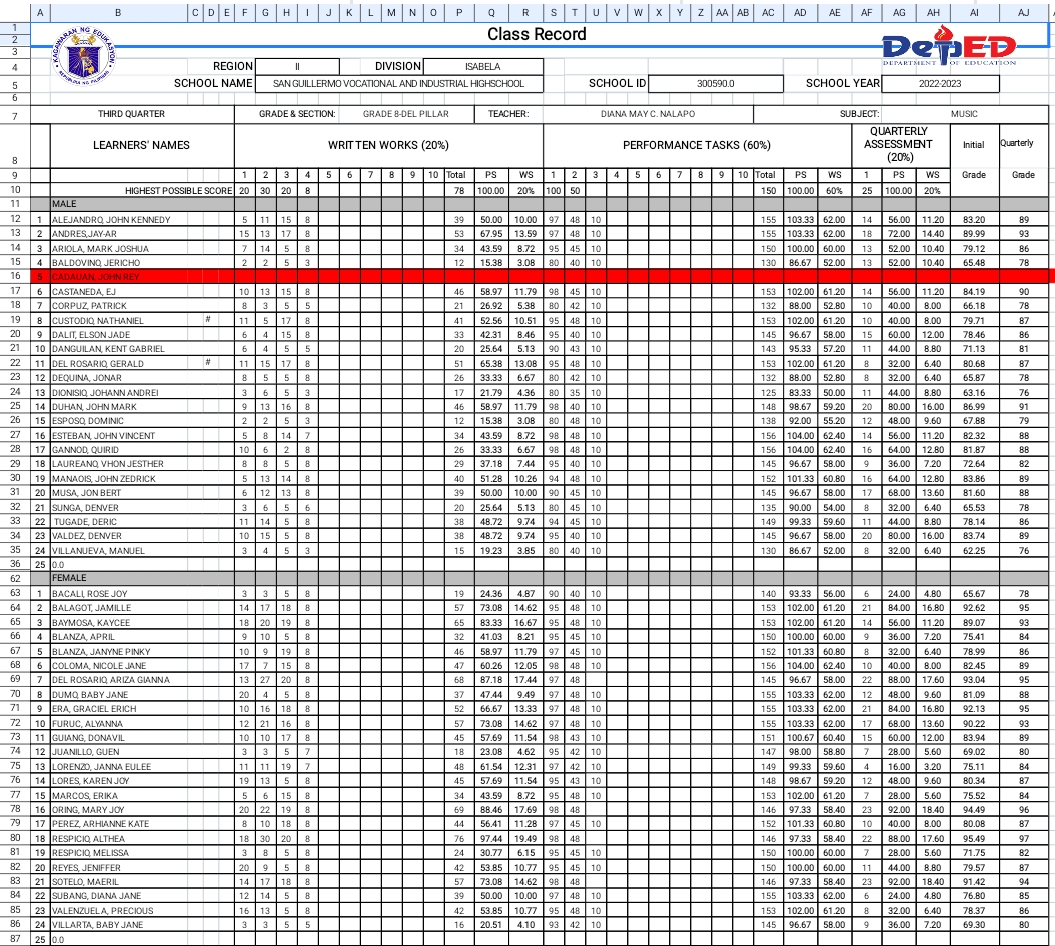Click the Kagawaran ng Edukasyon seal image
This screenshot has height=946, width=1055.
[84, 57]
